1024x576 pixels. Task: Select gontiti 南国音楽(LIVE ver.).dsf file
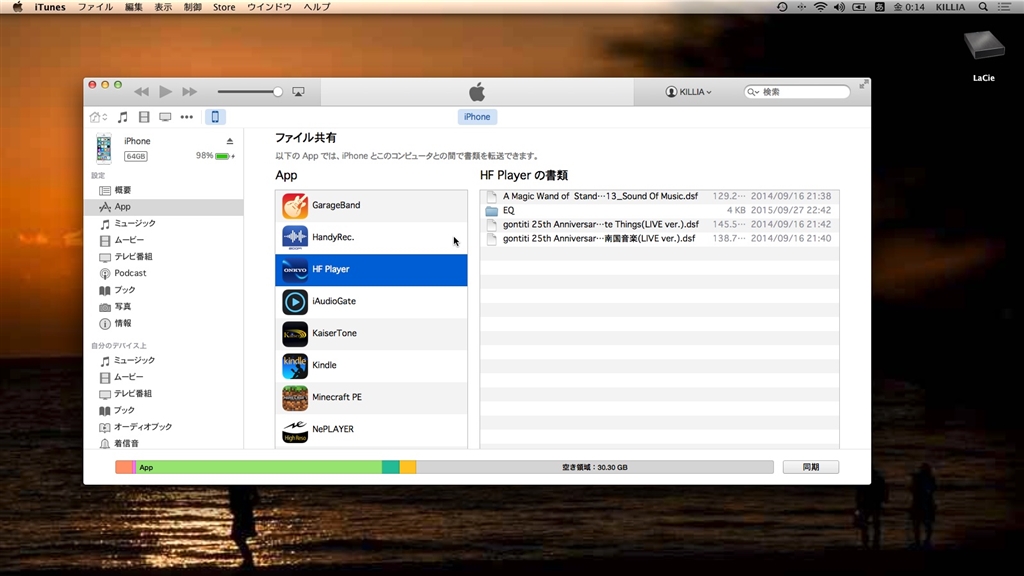660,238
